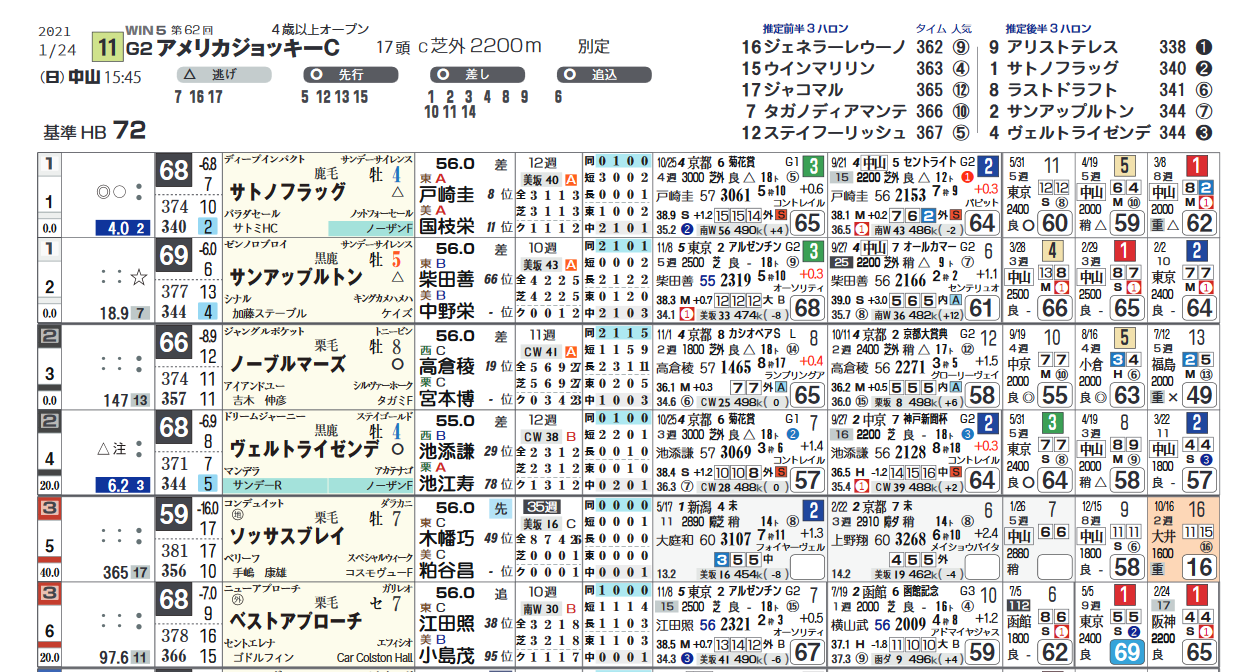Select horse name ノーブルマーズ
Image resolution: width=1260 pixels, height=672 pixels.
tap(288, 363)
